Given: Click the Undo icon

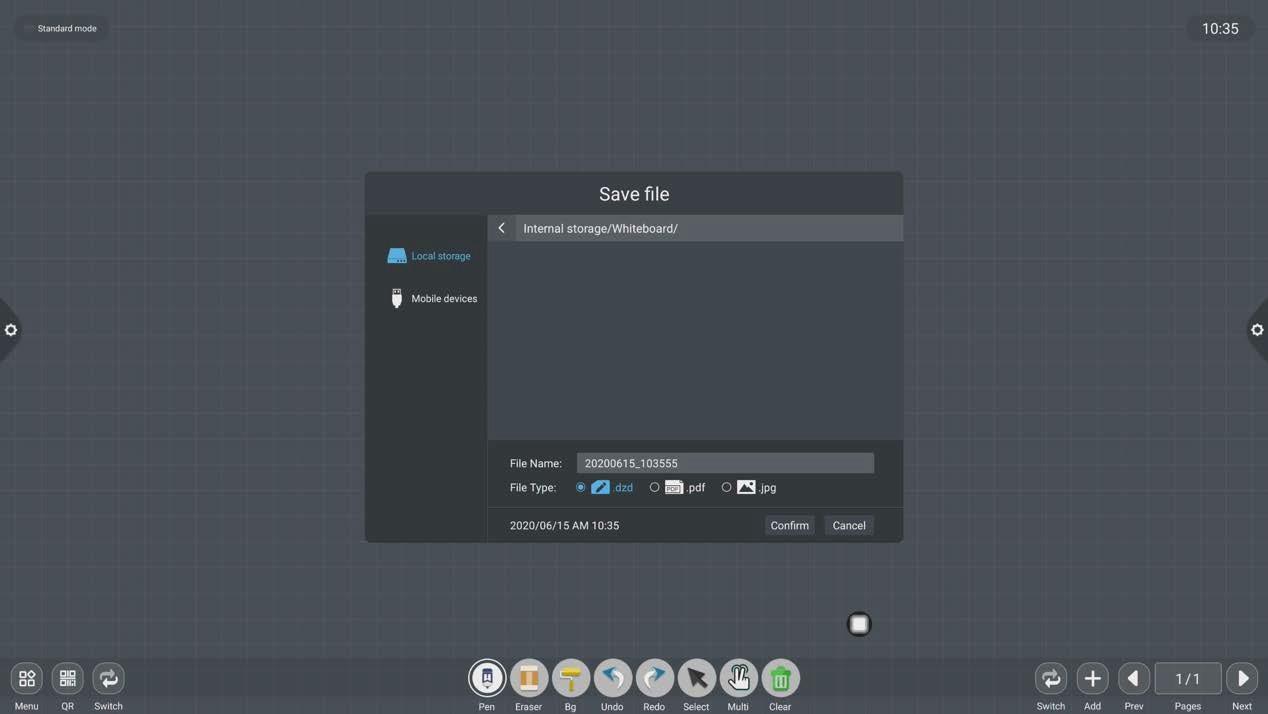Looking at the screenshot, I should click(x=613, y=678).
